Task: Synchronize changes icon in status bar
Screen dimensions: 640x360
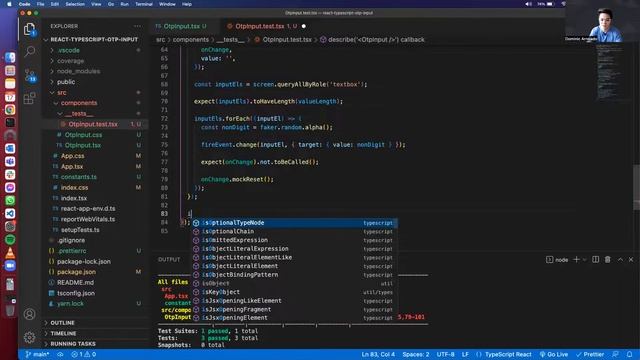Action: coord(60,354)
